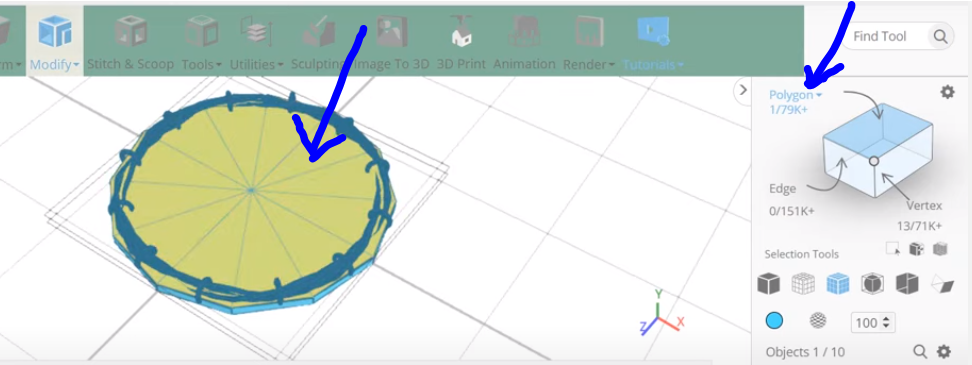Choose the gray cube selection tool icon
972x365 pixels.
pyautogui.click(x=940, y=249)
